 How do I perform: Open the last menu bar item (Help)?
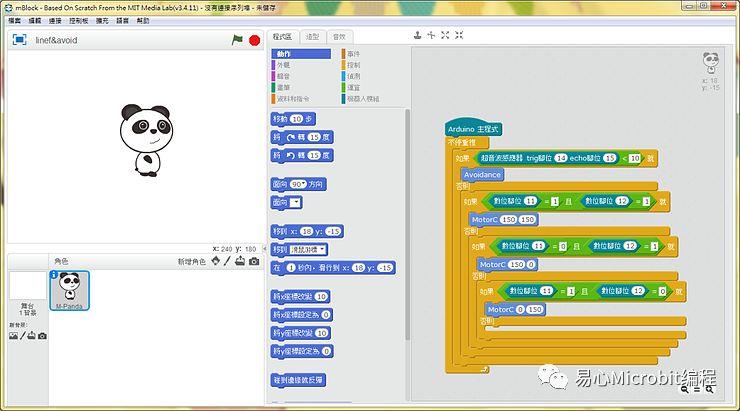coord(143,21)
